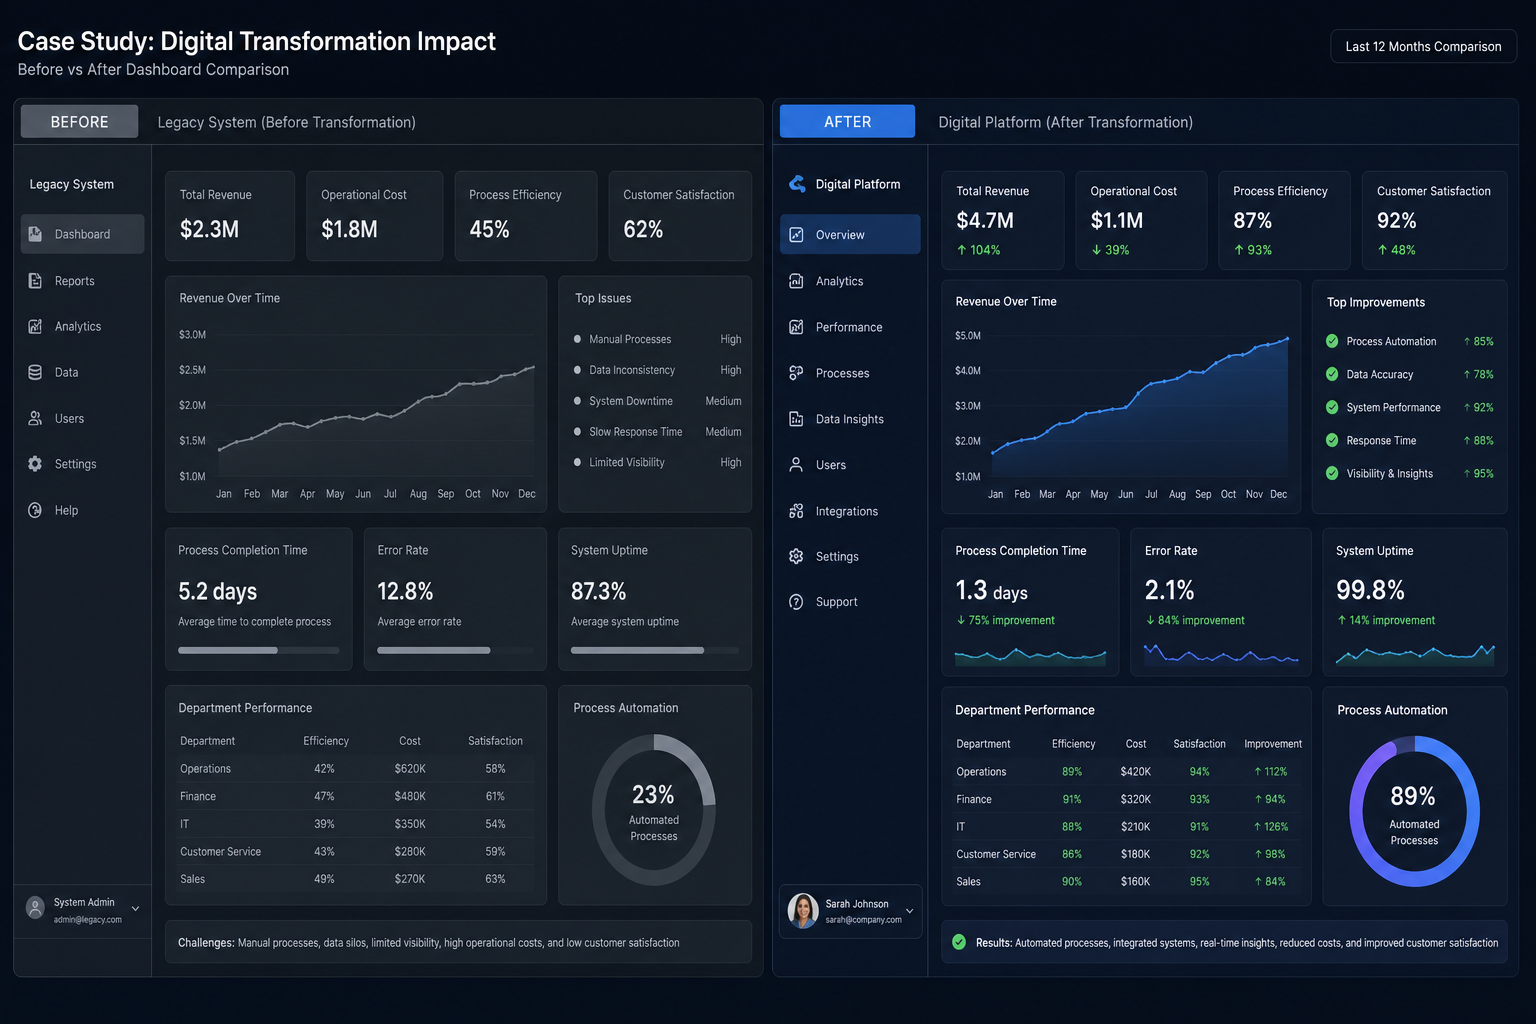The width and height of the screenshot is (1536, 1024).
Task: Click the legacy Finance cost $480K
Action: [410, 796]
